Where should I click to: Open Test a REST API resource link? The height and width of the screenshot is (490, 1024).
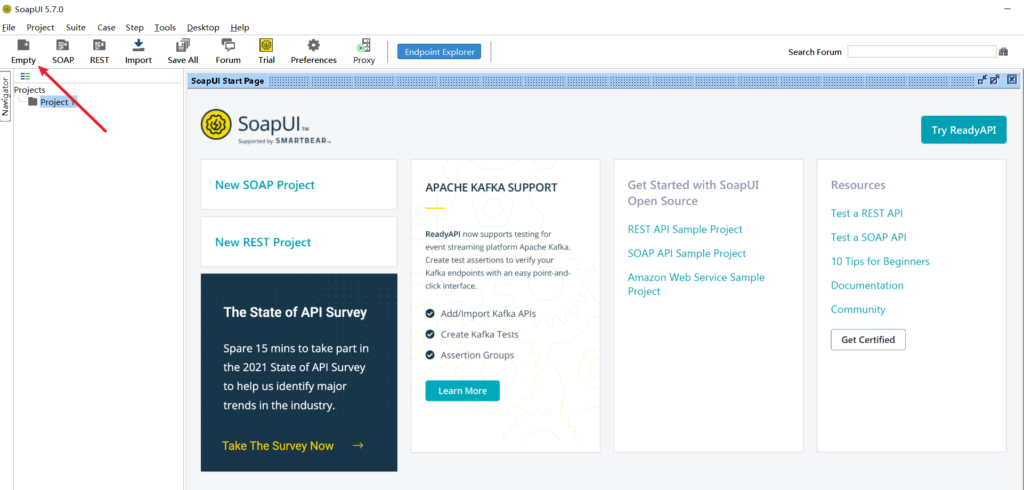click(867, 213)
